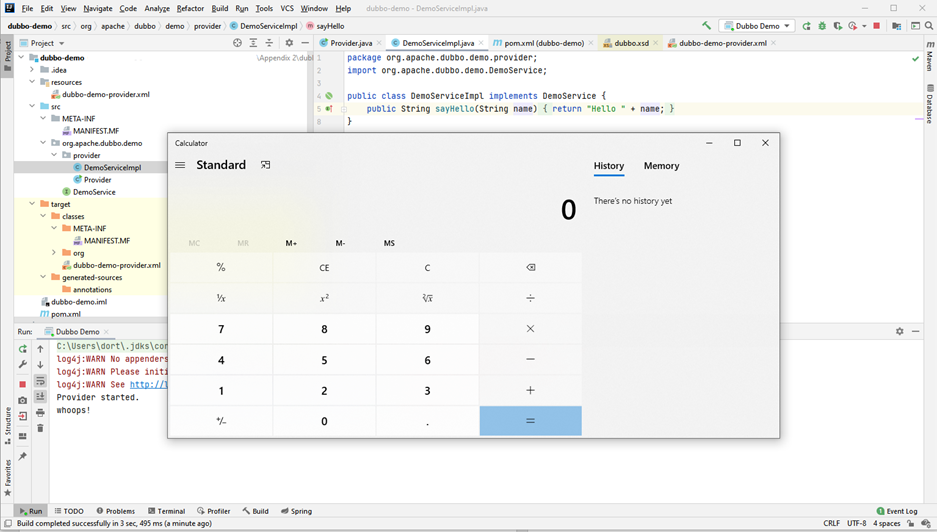This screenshot has height=532, width=937.
Task: Rerun Dubbo Demo from the top toolbar
Action: click(x=807, y=26)
